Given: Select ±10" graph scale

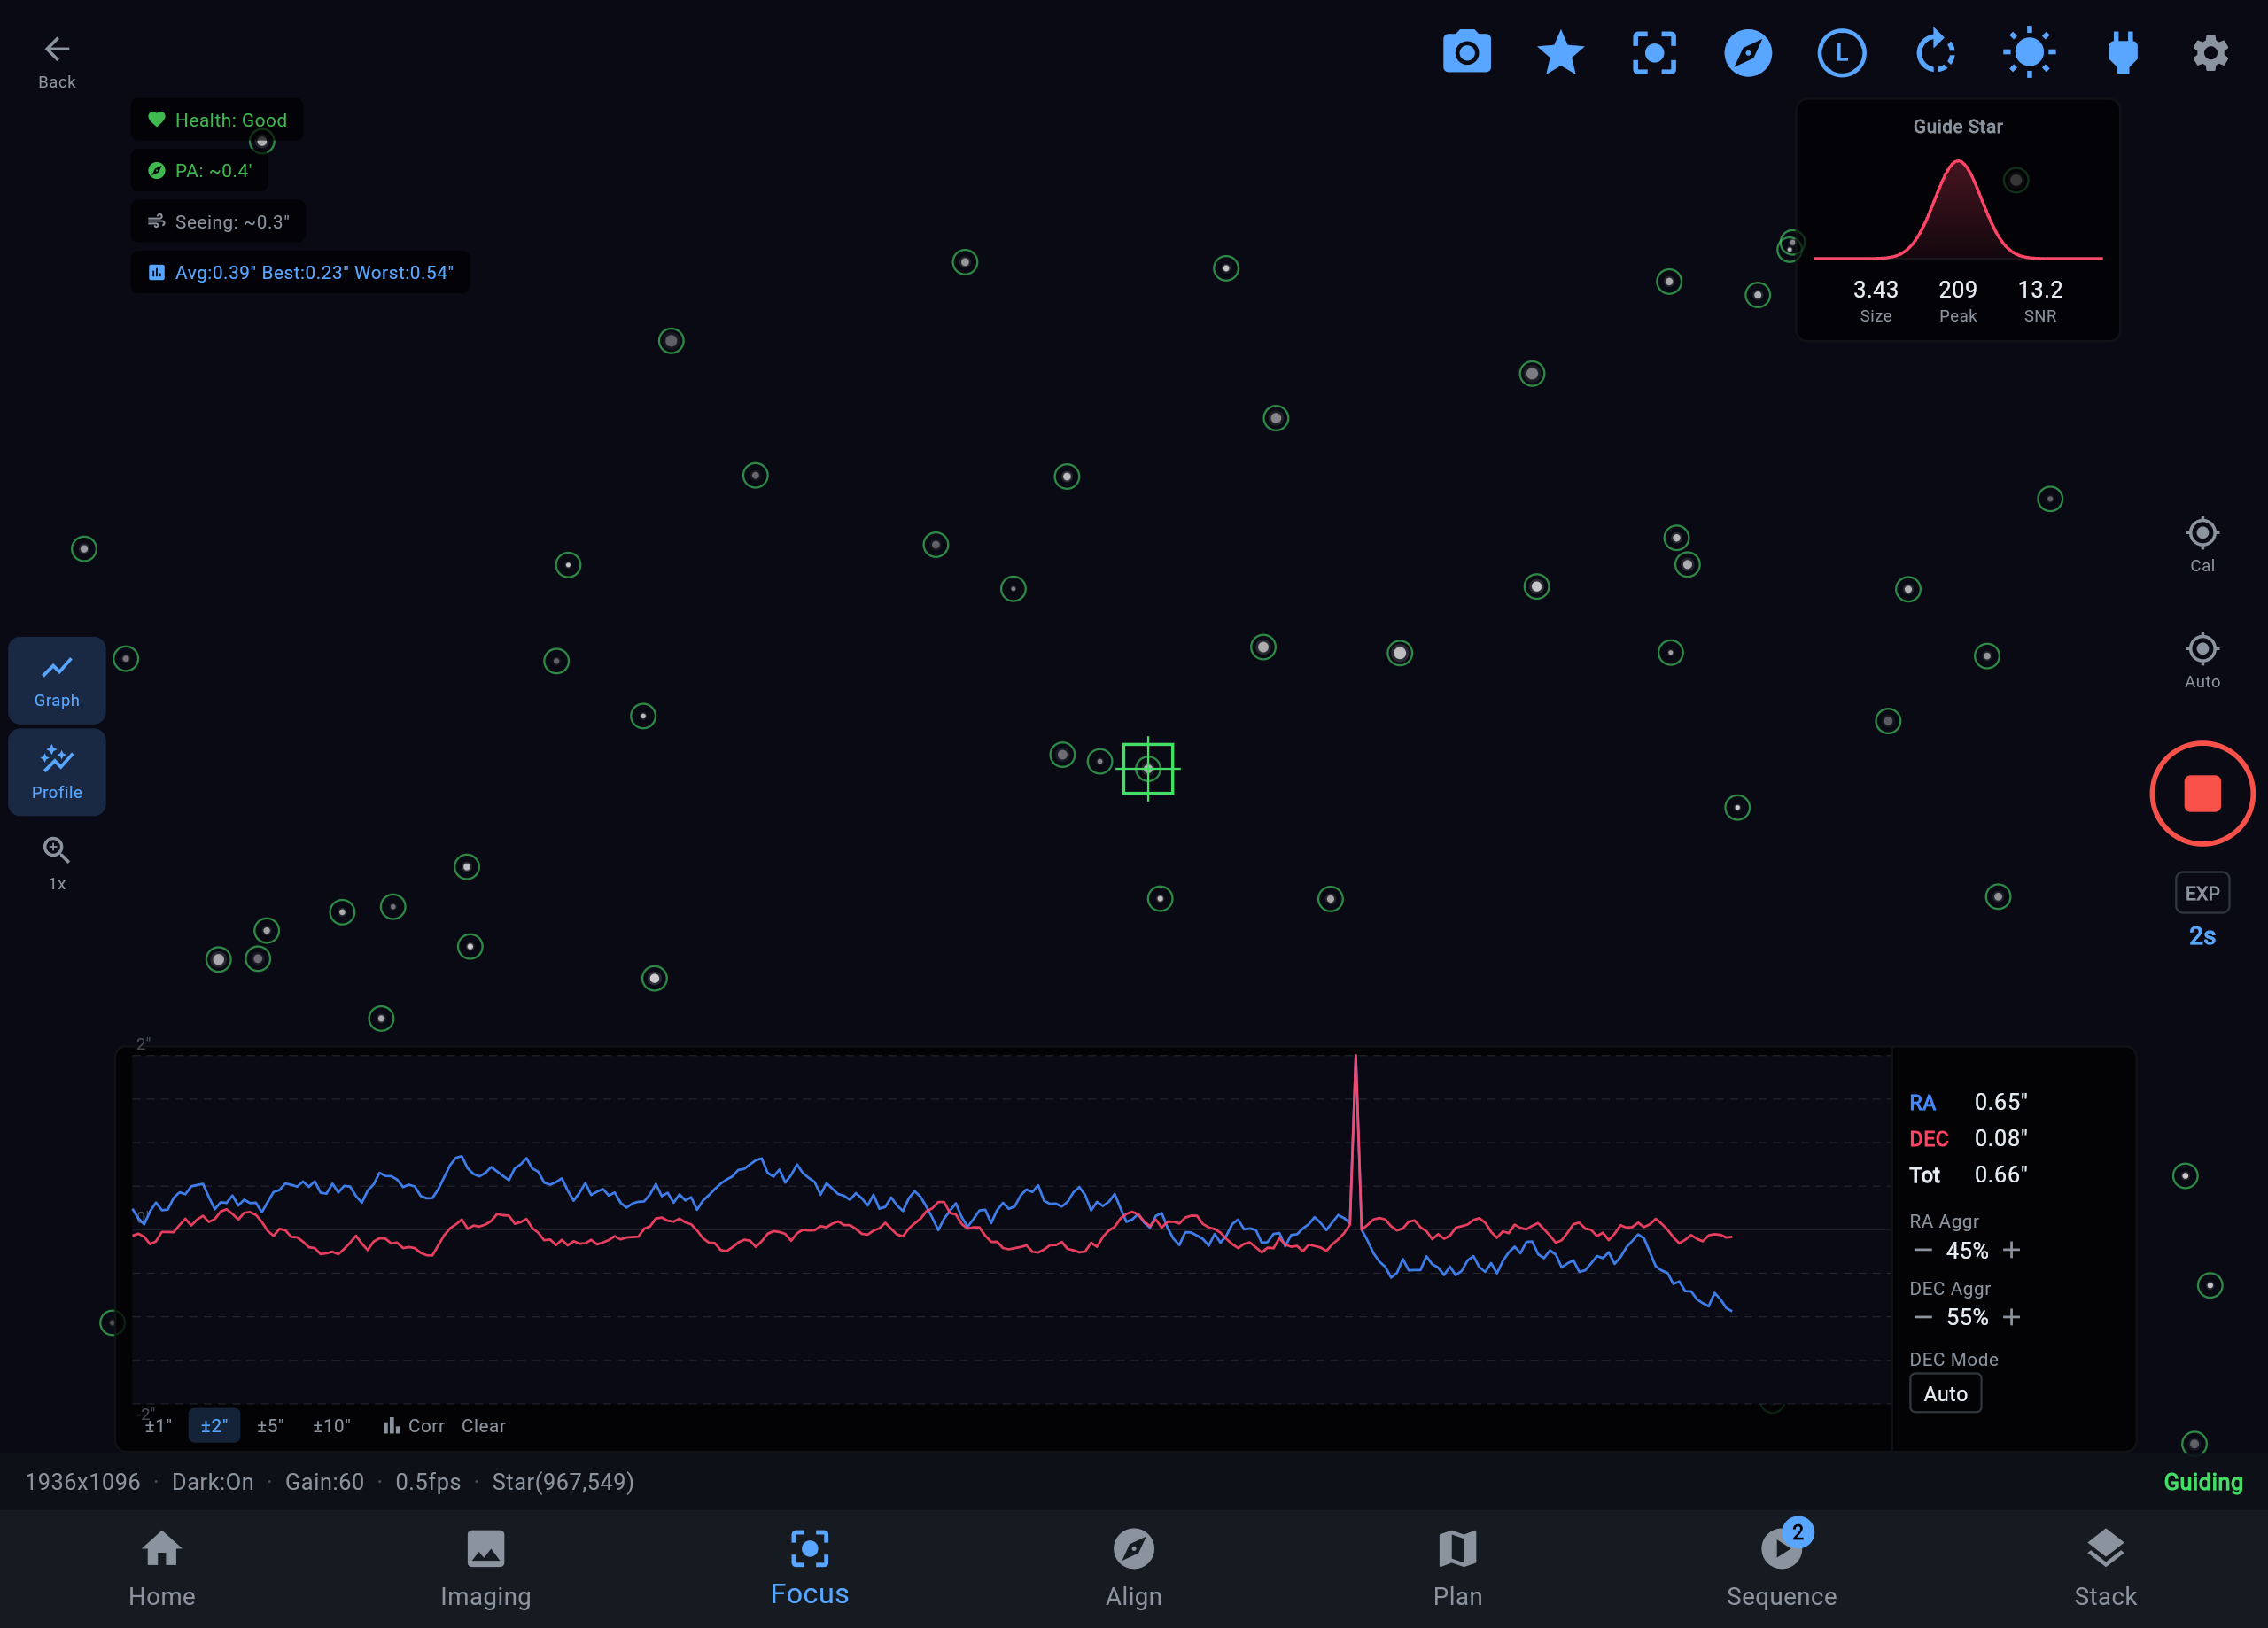Looking at the screenshot, I should coord(331,1426).
